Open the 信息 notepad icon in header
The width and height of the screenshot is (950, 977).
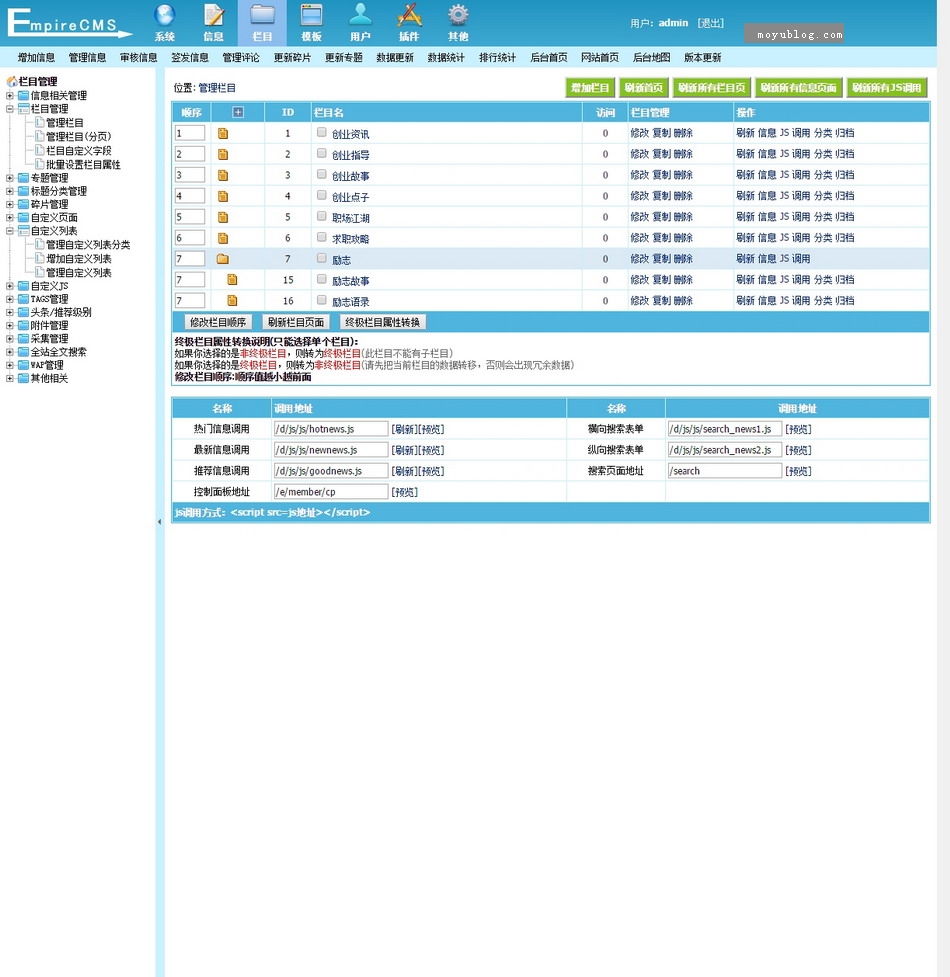point(214,15)
